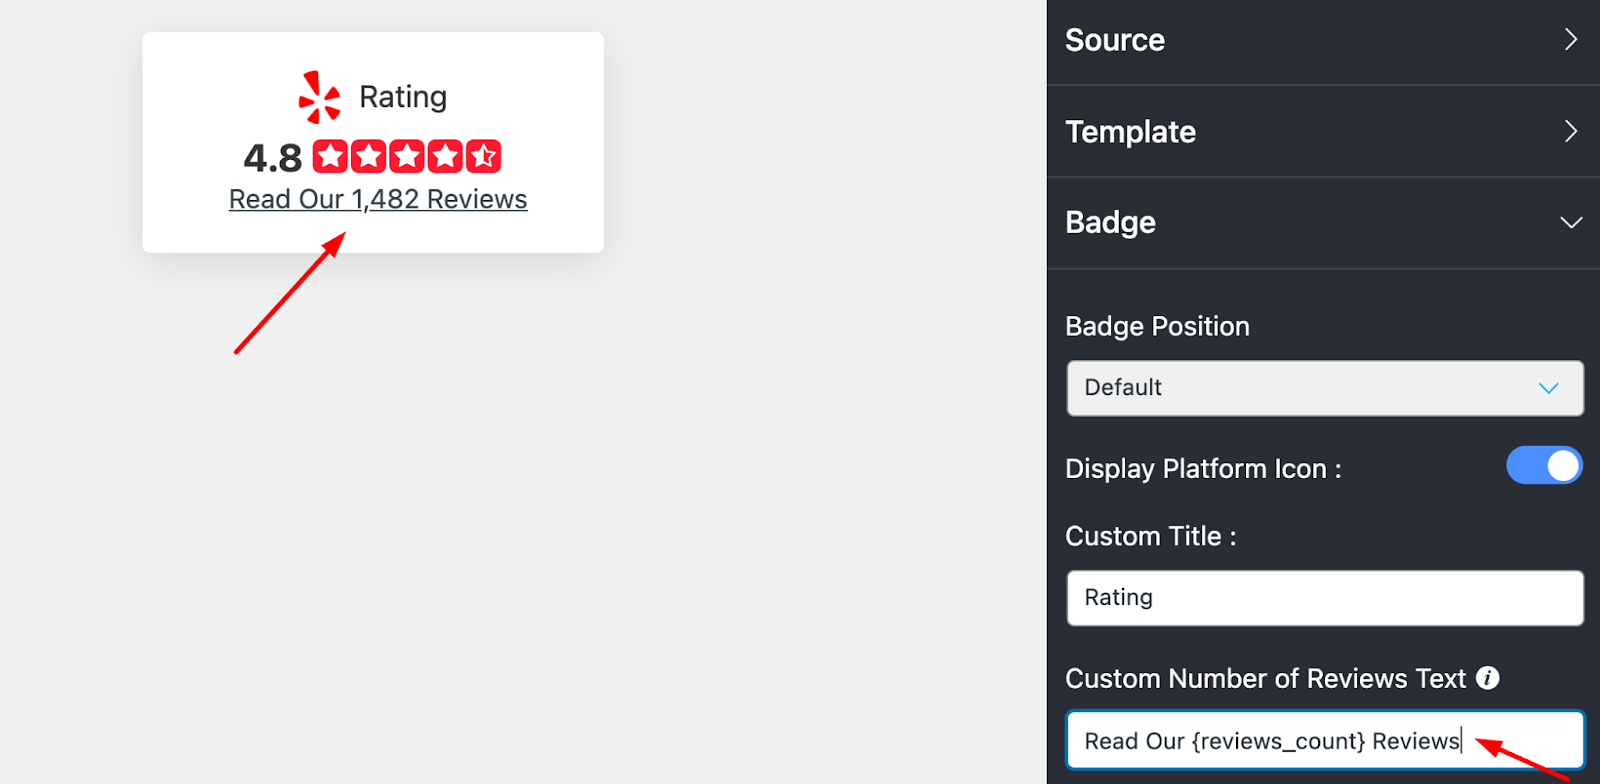This screenshot has height=784, width=1600.
Task: Click the first star in the rating badge
Action: [x=330, y=156]
